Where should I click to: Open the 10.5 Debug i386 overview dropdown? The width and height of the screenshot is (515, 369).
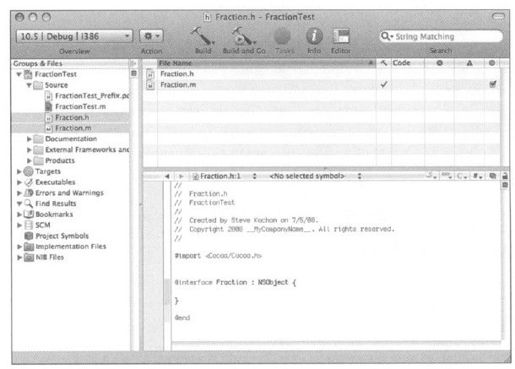click(x=74, y=36)
